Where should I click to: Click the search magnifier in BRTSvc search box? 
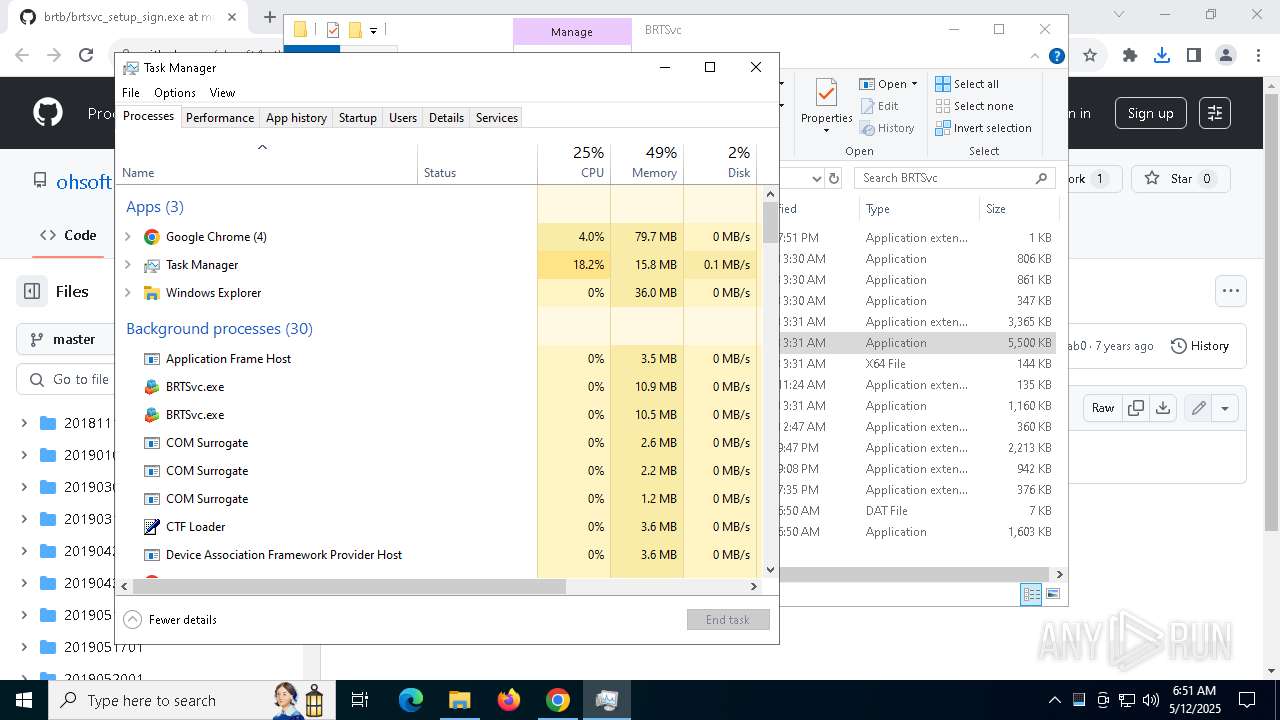coord(1041,178)
